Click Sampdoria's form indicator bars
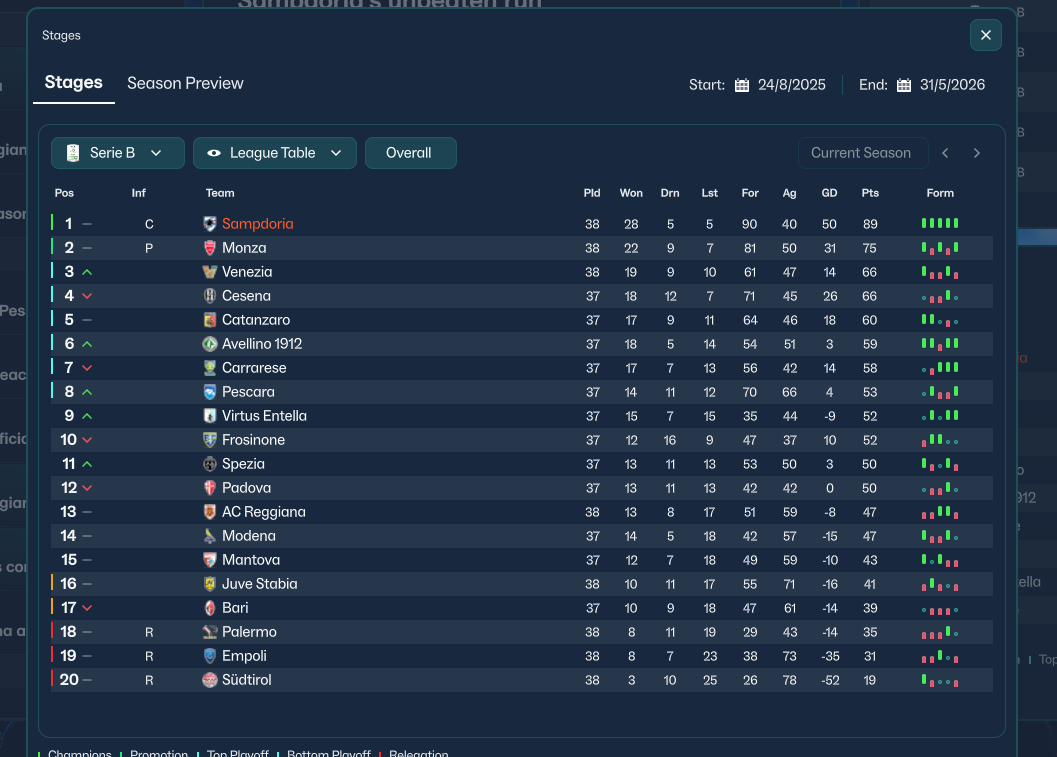This screenshot has height=757, width=1057. [940, 223]
